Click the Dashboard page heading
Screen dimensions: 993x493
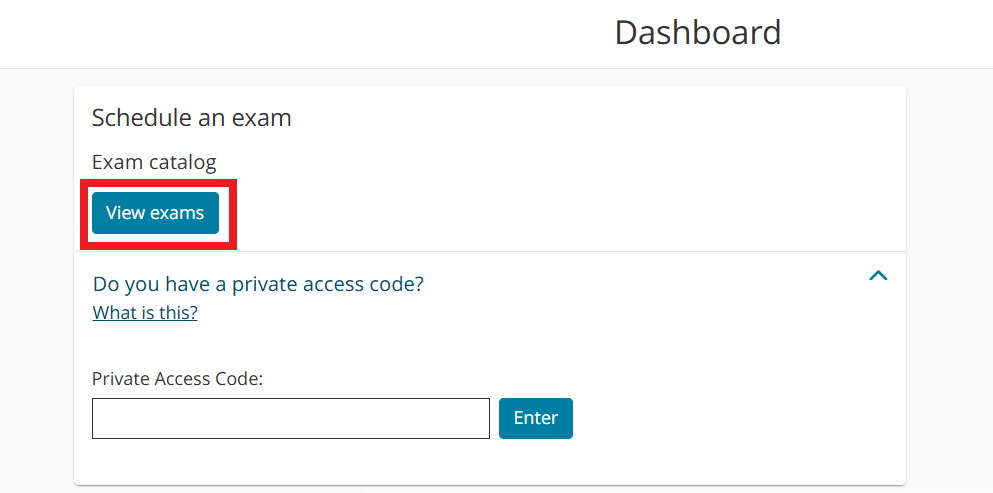[697, 32]
